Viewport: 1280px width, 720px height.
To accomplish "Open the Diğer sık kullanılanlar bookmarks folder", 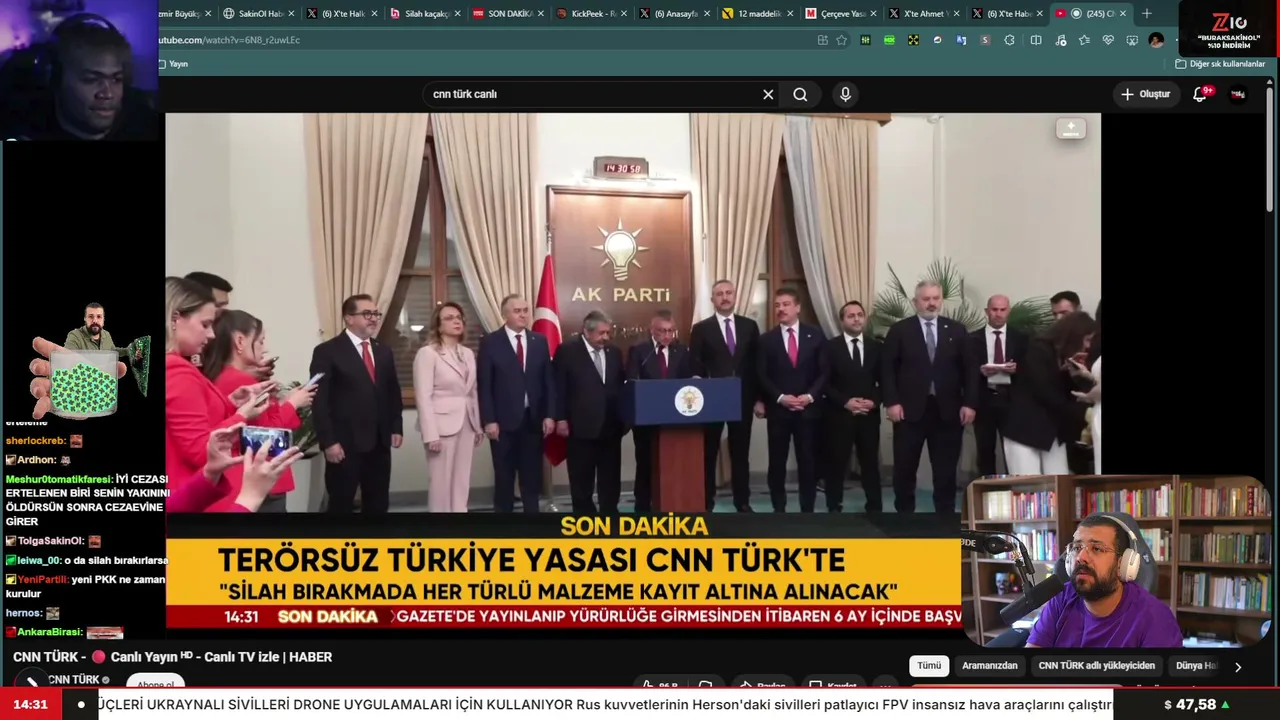I will click(1220, 64).
